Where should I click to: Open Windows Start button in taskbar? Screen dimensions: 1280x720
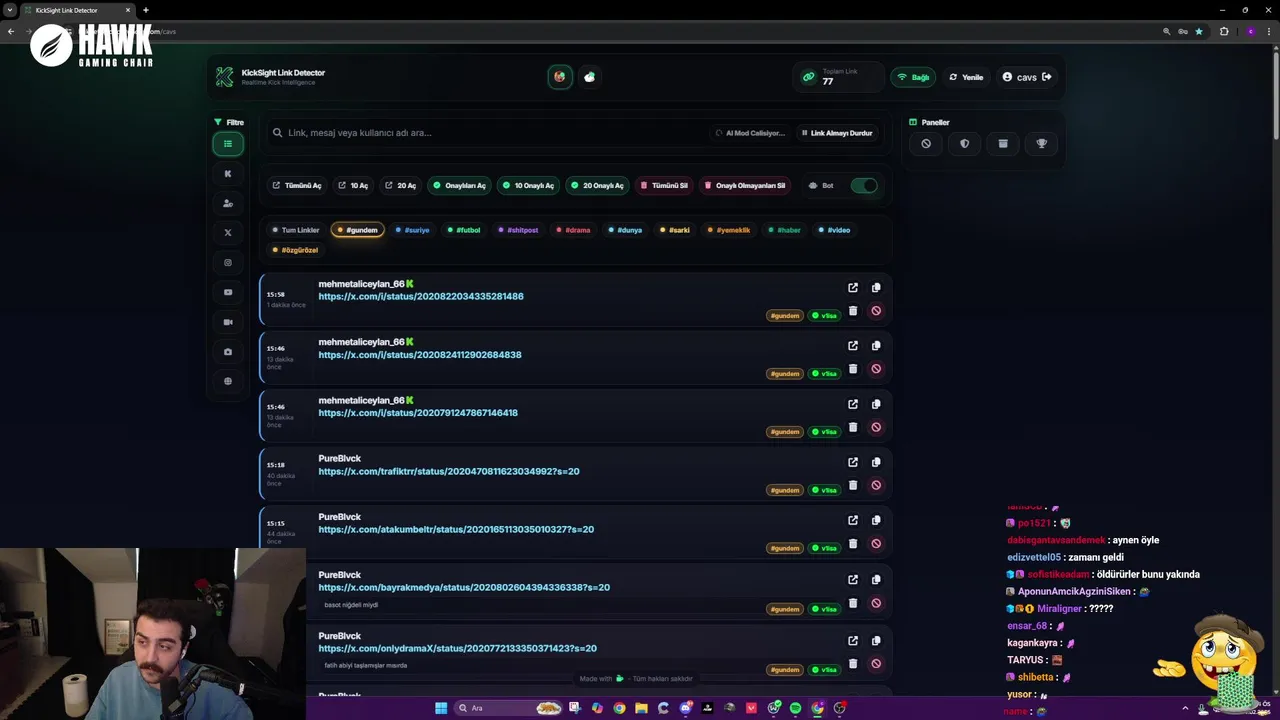tap(441, 708)
